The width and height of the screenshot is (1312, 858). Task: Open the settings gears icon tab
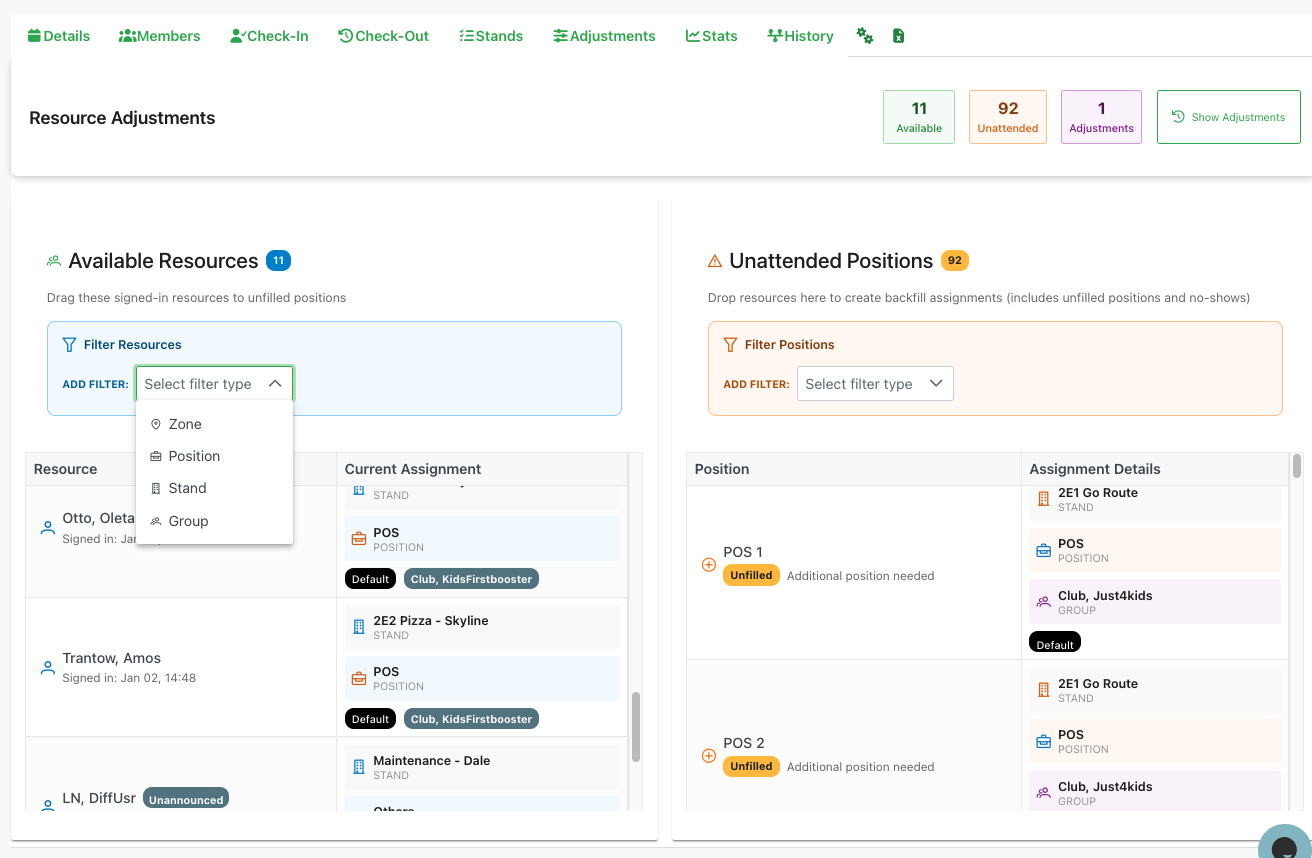coord(865,36)
